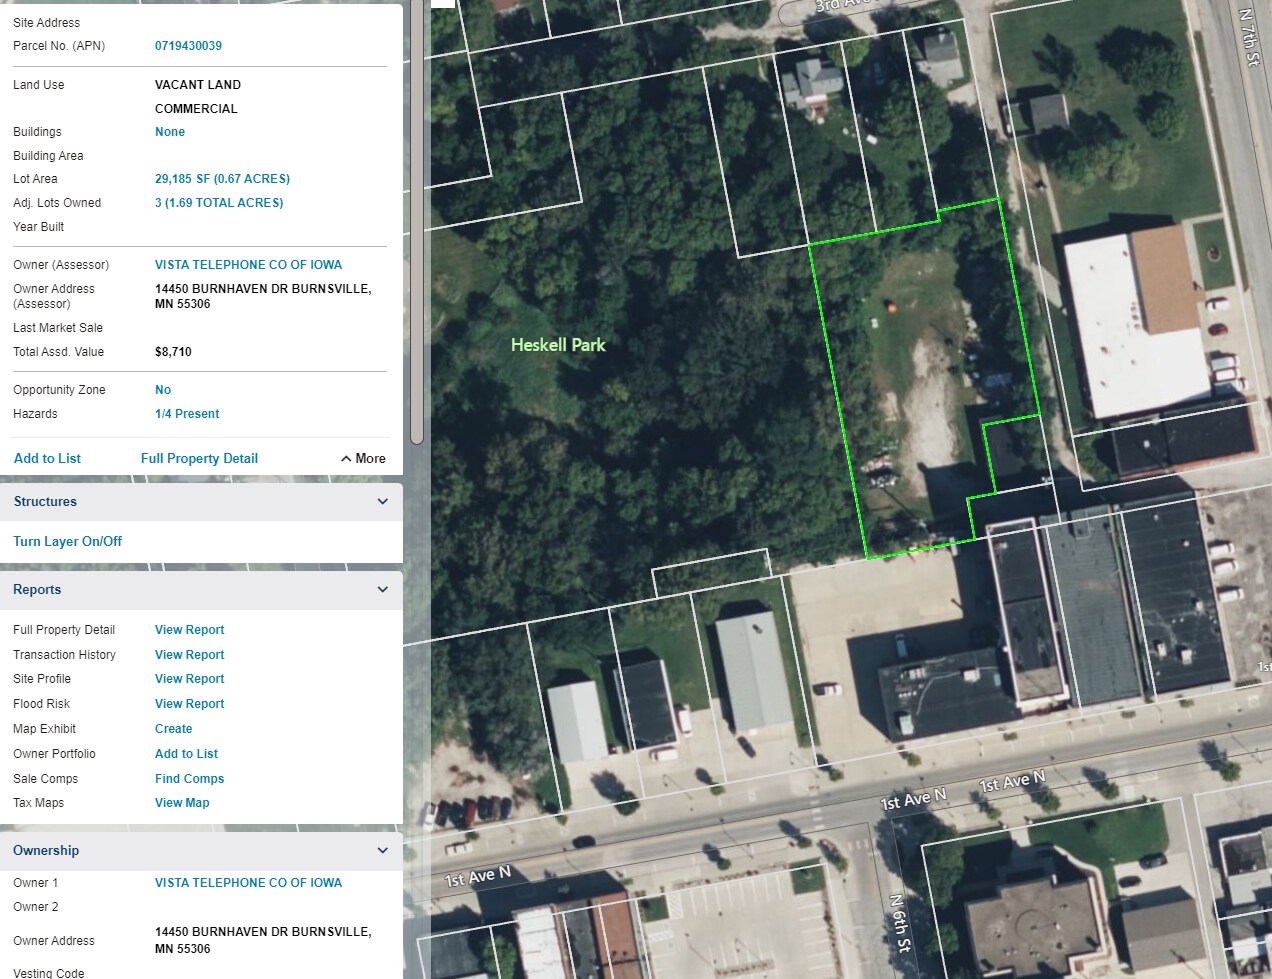Open the Full Property Detail link
The image size is (1272, 979).
coord(199,459)
